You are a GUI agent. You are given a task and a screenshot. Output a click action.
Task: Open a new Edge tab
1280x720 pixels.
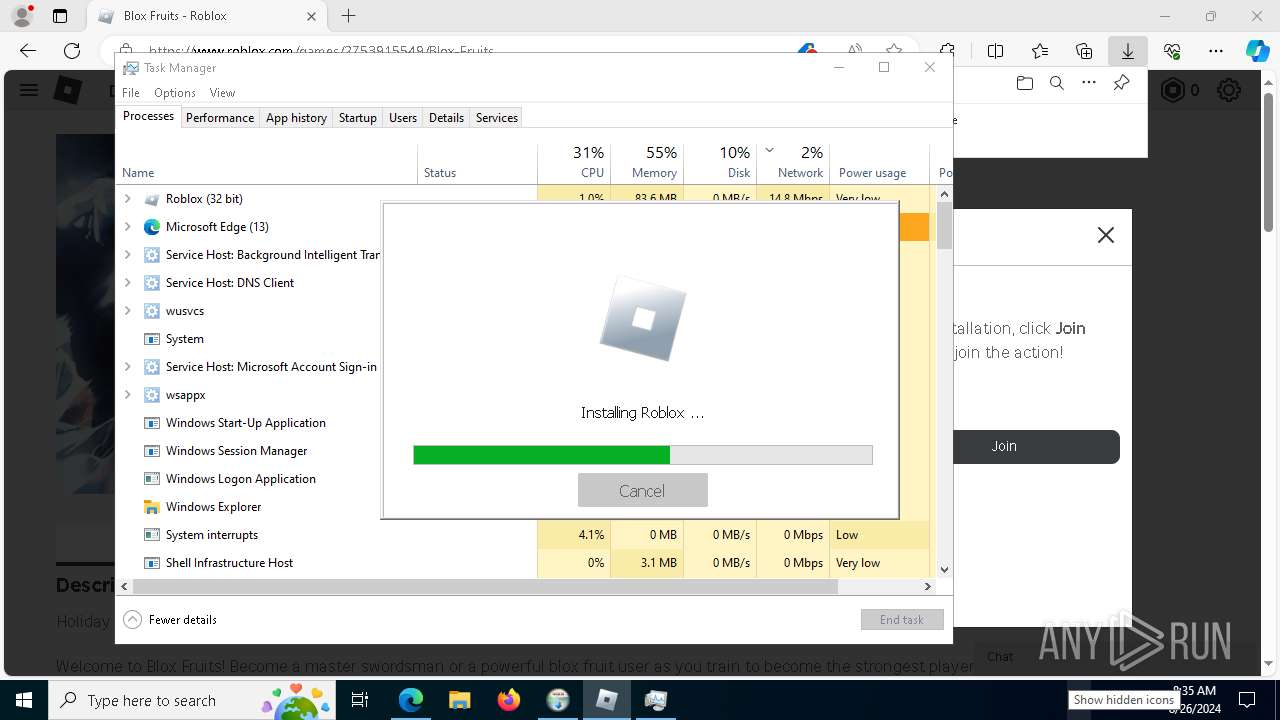point(348,16)
